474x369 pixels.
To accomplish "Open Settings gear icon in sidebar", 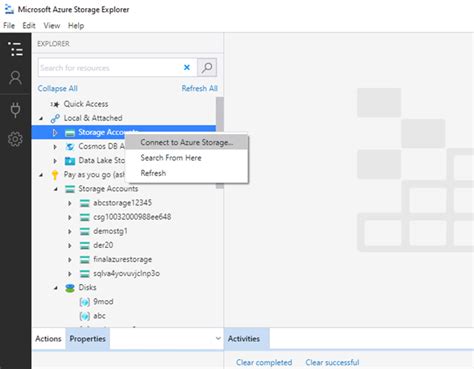I will click(x=15, y=139).
